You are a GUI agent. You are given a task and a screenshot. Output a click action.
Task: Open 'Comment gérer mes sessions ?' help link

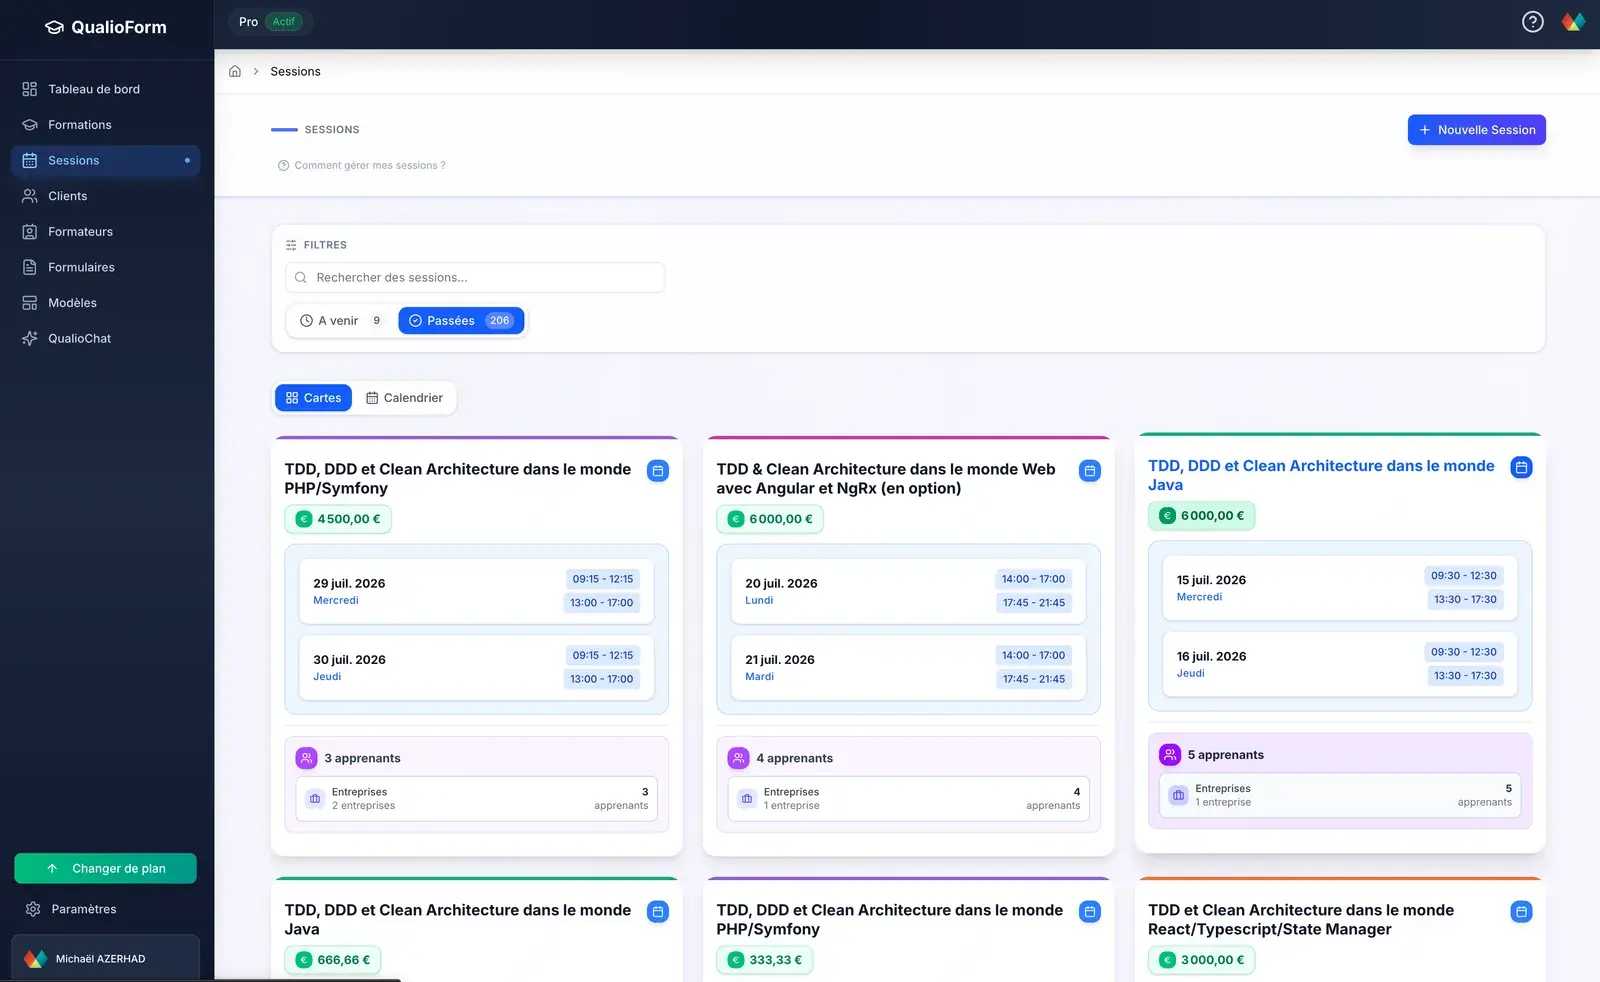pyautogui.click(x=362, y=166)
